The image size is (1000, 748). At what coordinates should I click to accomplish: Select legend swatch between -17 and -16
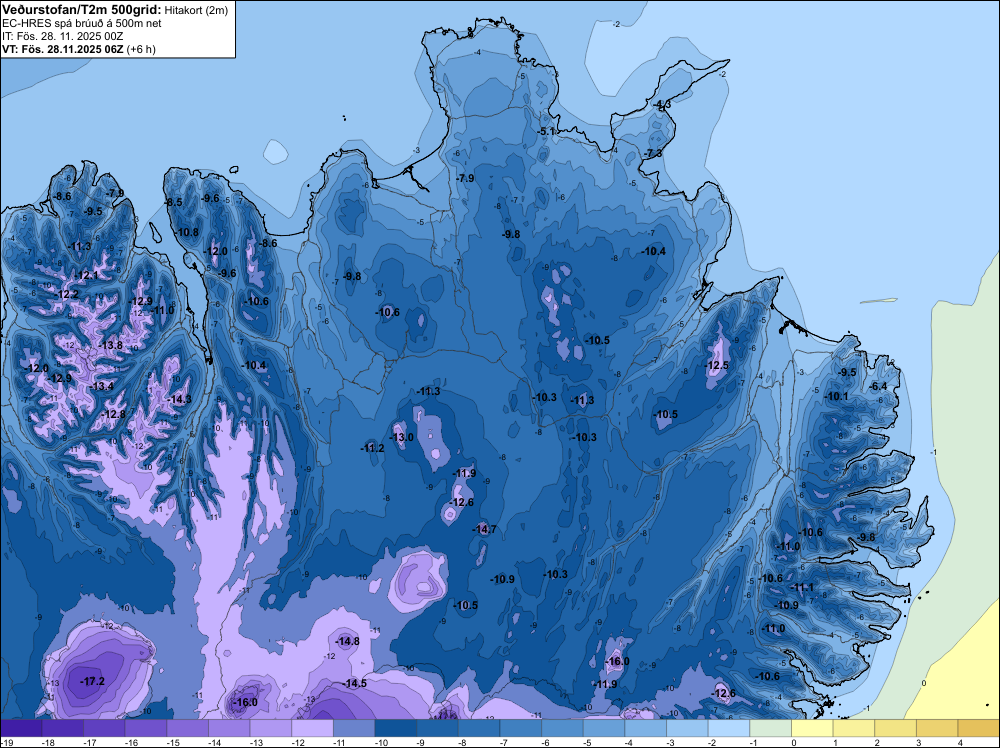pos(104,728)
